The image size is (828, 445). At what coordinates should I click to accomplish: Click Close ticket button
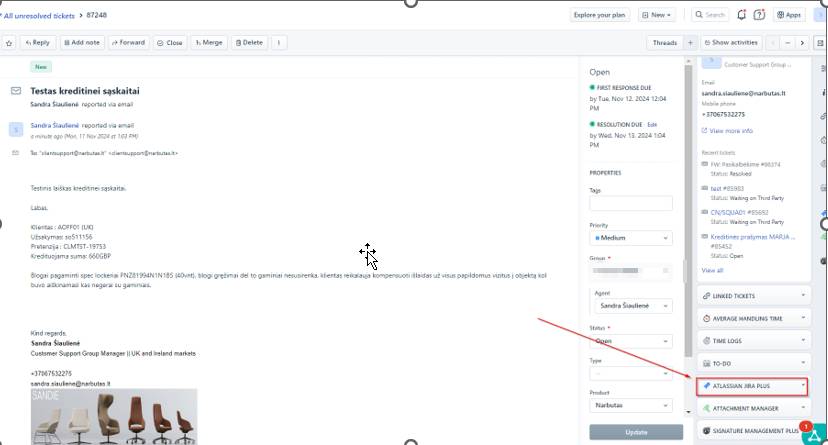point(170,43)
